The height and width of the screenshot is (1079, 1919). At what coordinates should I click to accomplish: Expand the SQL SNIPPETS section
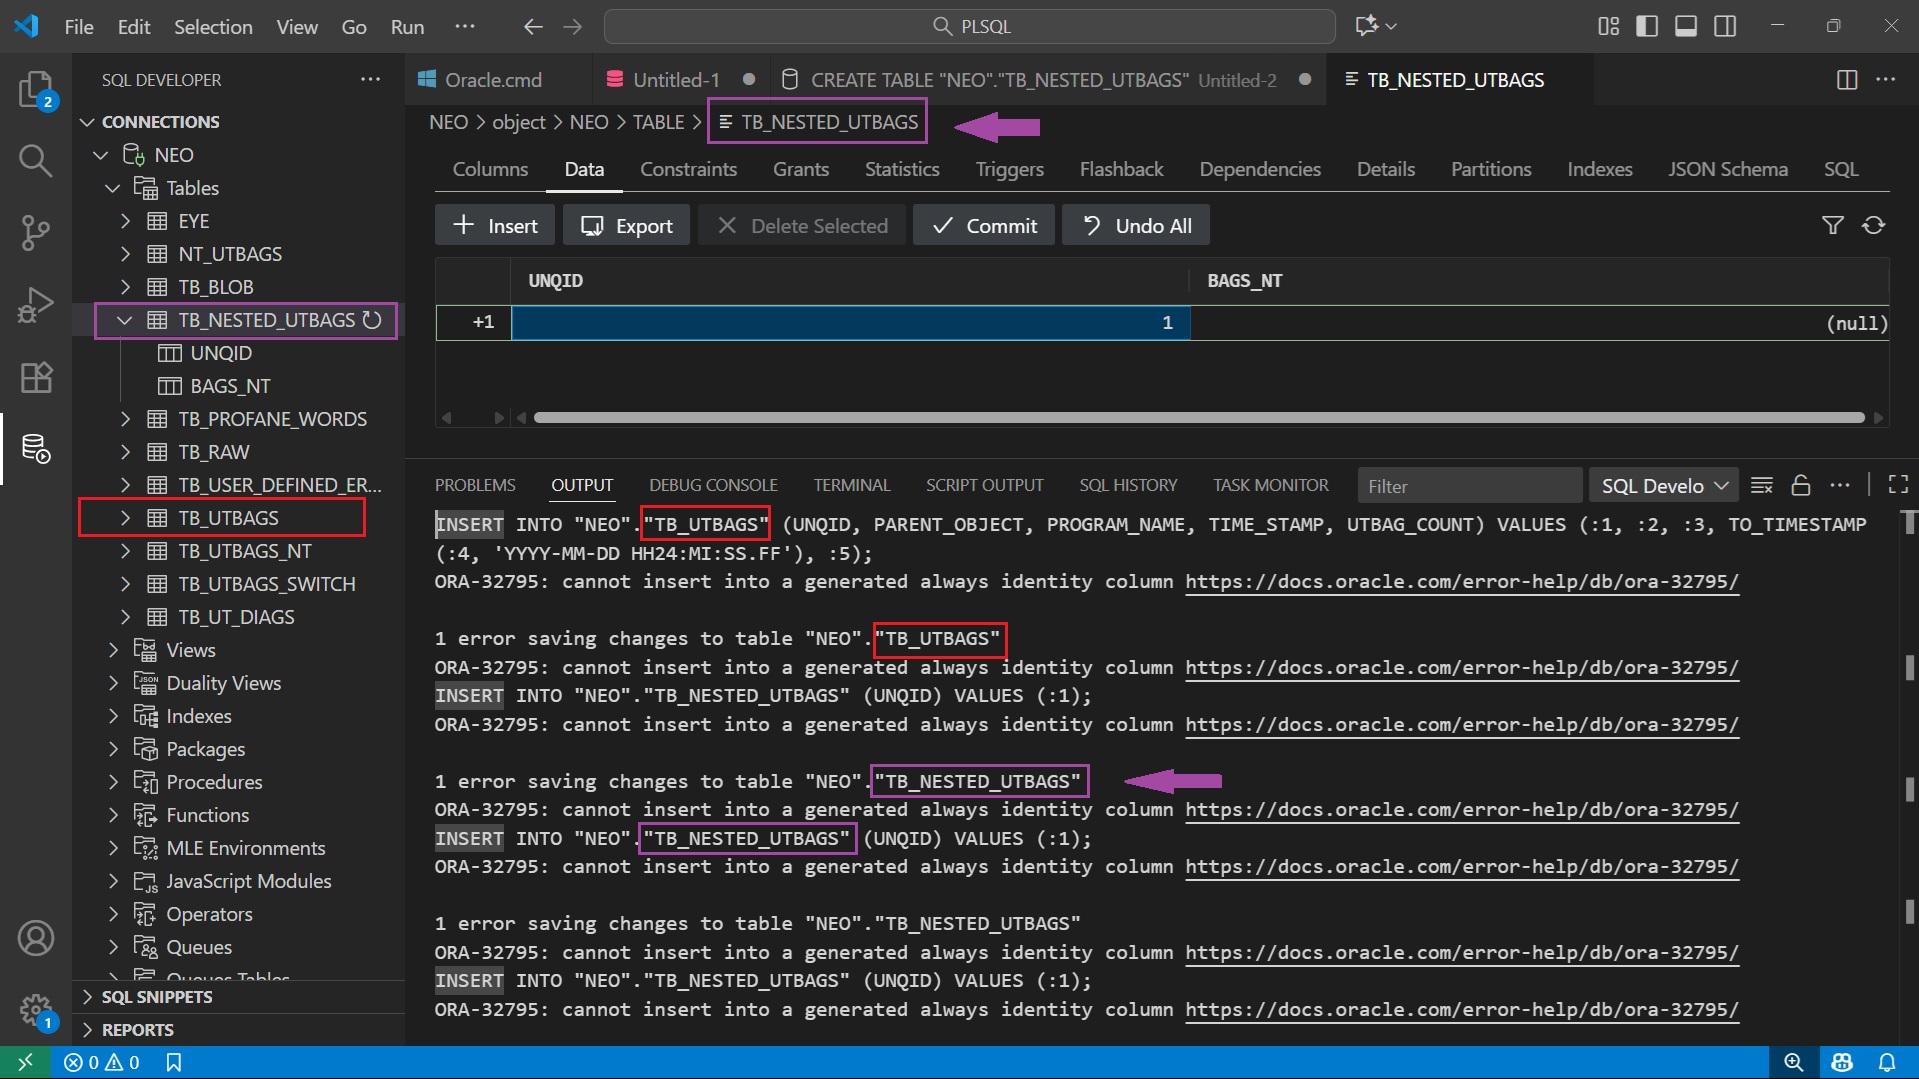point(157,997)
